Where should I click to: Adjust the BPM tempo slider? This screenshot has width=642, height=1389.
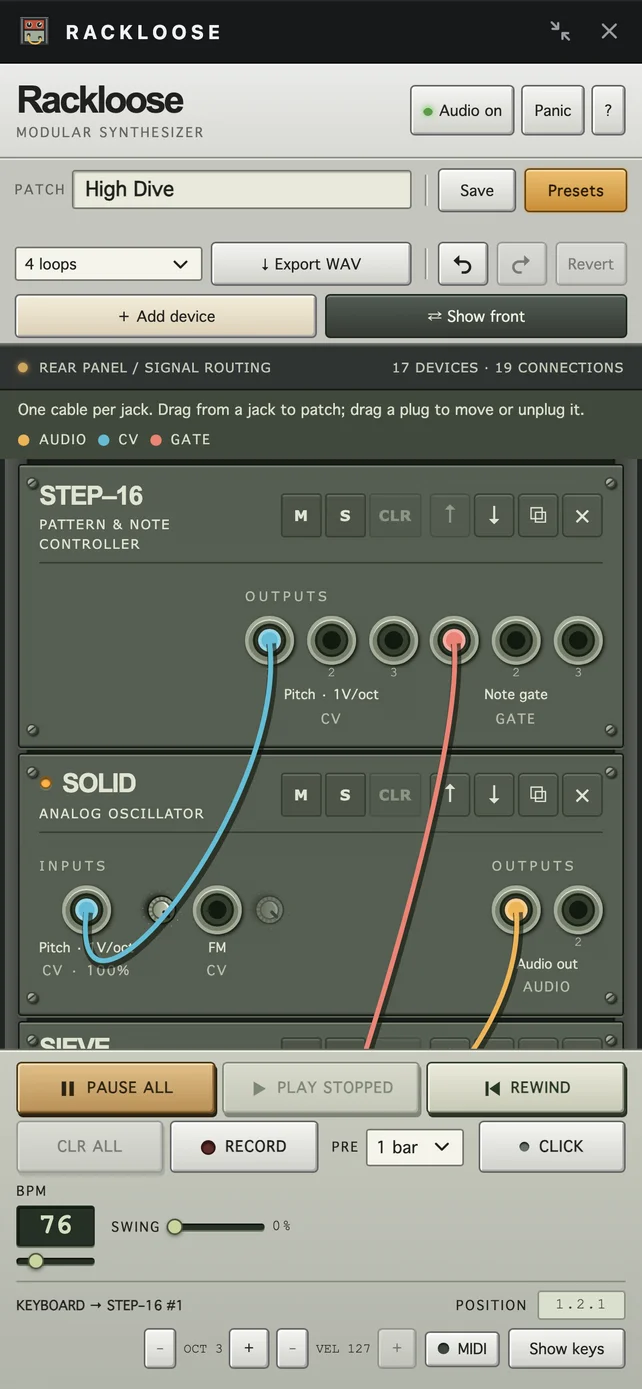[56, 1261]
